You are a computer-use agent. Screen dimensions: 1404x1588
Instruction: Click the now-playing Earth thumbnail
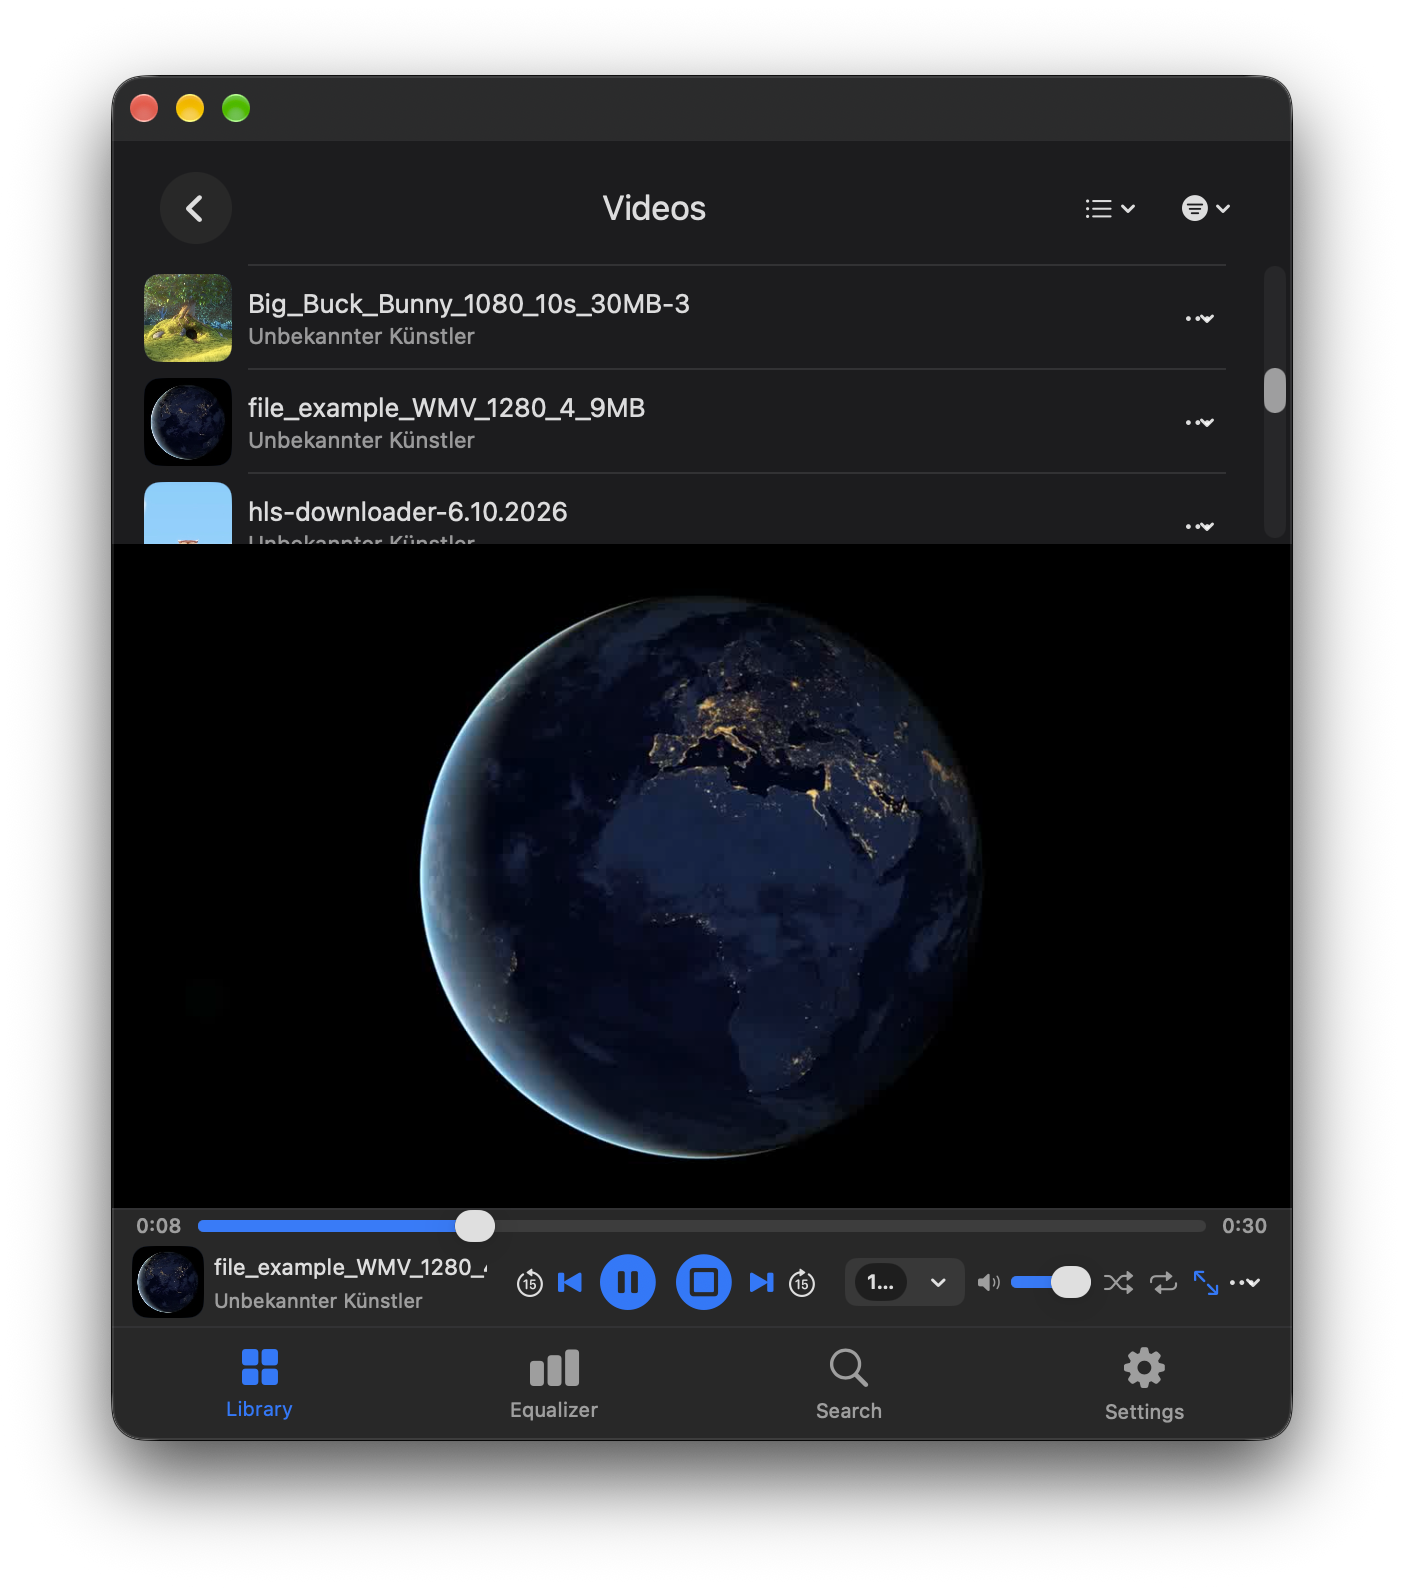click(168, 1282)
